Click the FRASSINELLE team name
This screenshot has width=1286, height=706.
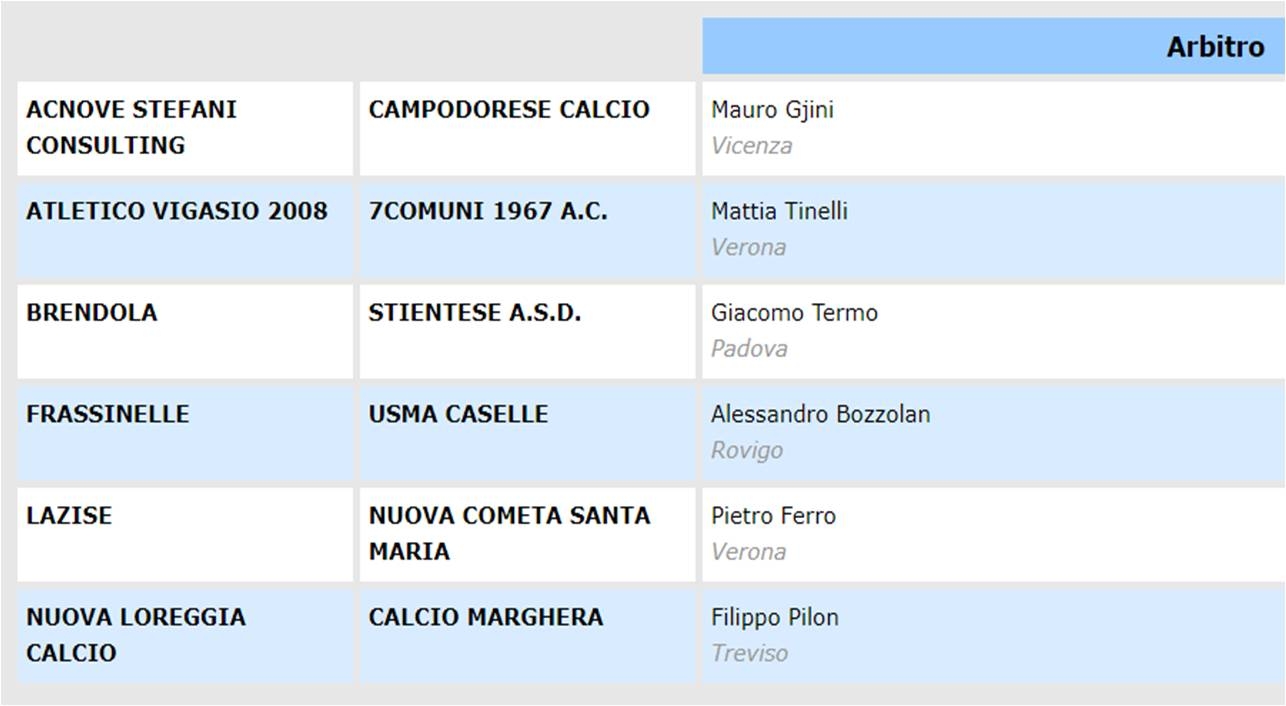(x=108, y=414)
